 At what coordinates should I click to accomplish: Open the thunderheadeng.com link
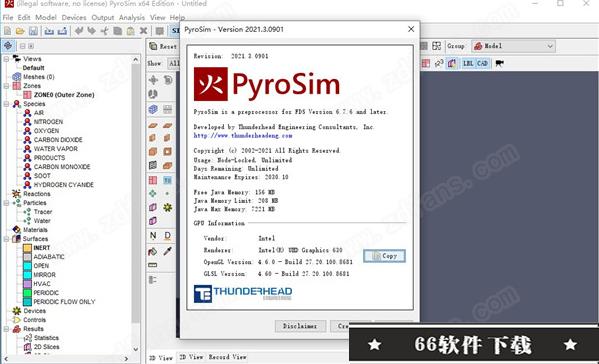(243, 136)
